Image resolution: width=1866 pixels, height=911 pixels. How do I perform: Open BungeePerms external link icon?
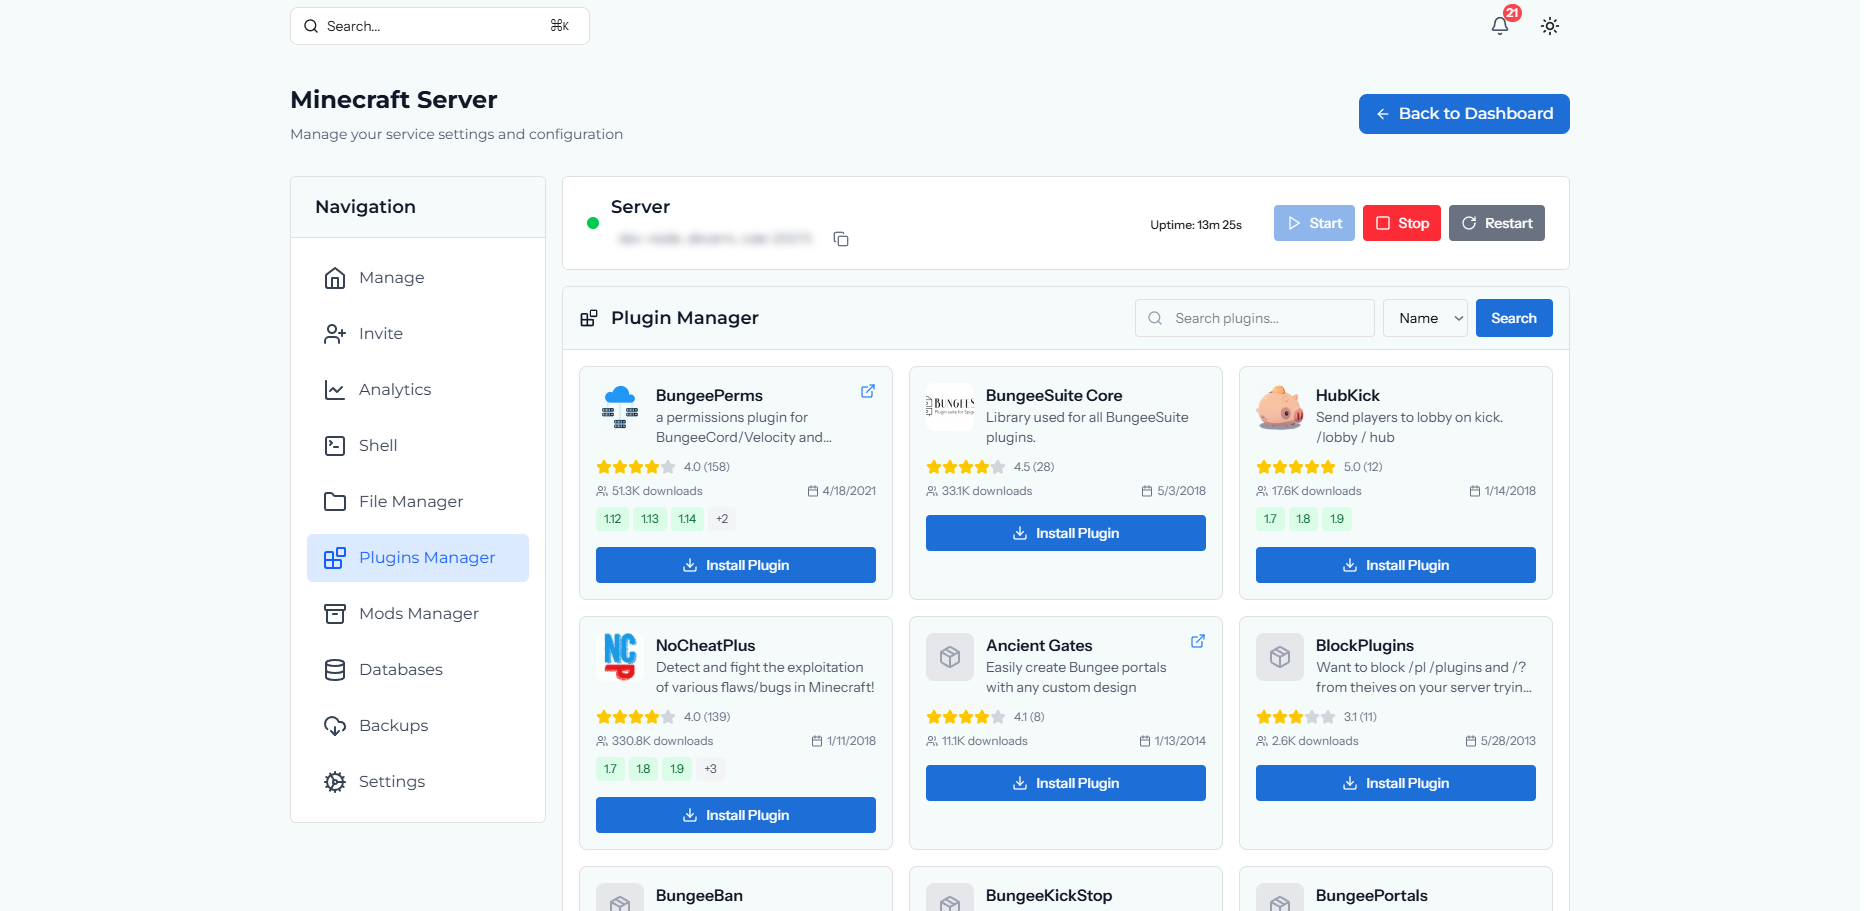click(868, 391)
